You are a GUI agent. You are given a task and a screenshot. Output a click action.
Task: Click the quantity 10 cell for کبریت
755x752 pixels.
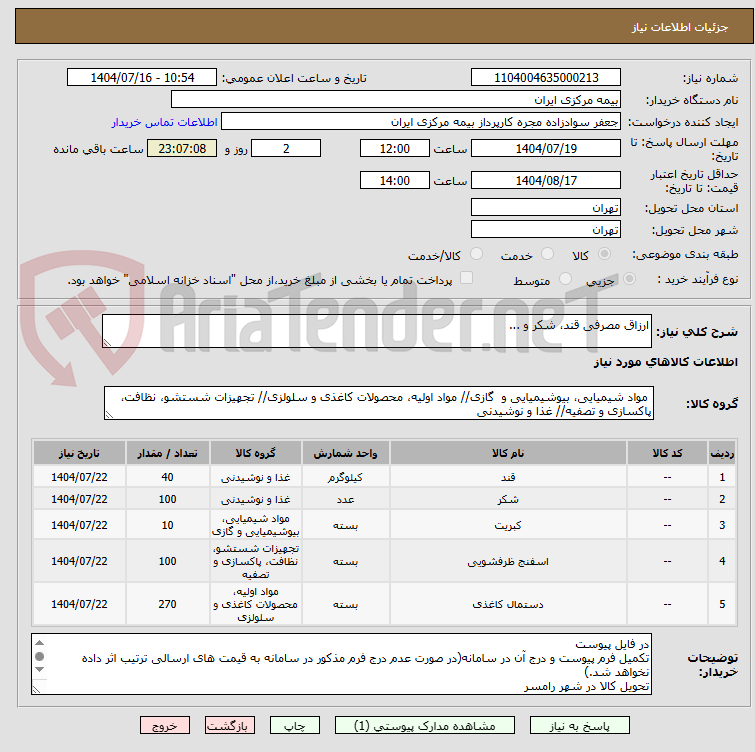tap(167, 525)
